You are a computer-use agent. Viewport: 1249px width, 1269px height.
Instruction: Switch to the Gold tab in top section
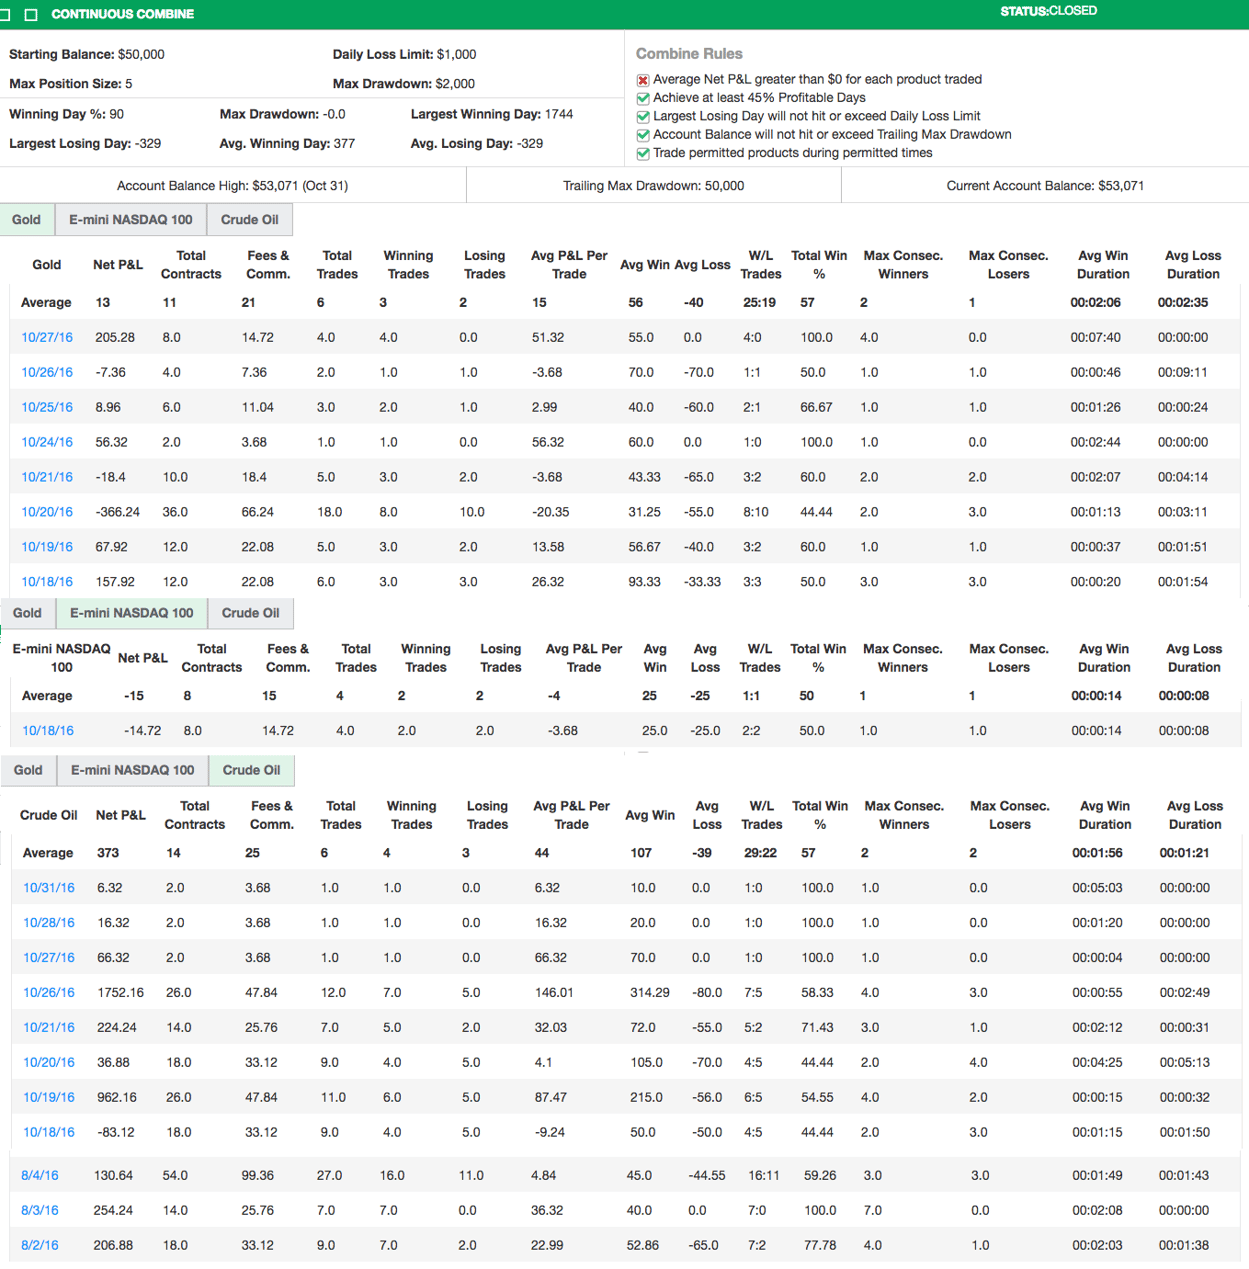point(26,219)
